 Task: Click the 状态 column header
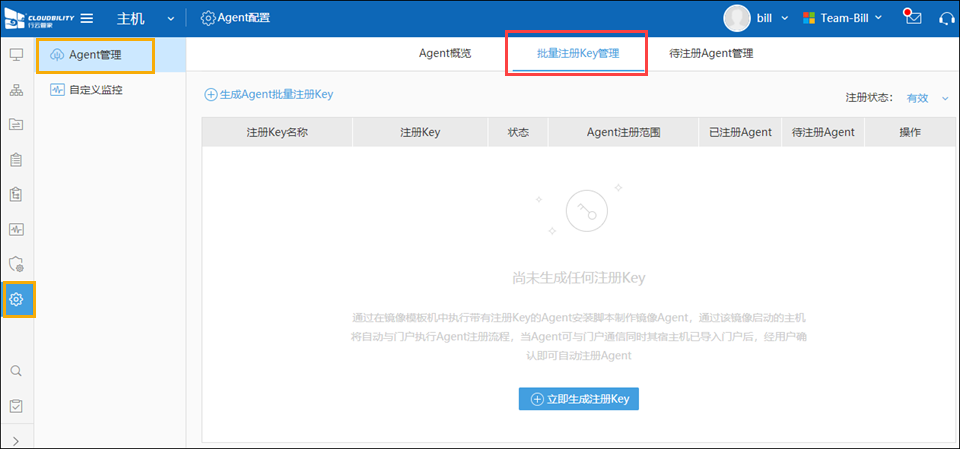[x=518, y=132]
